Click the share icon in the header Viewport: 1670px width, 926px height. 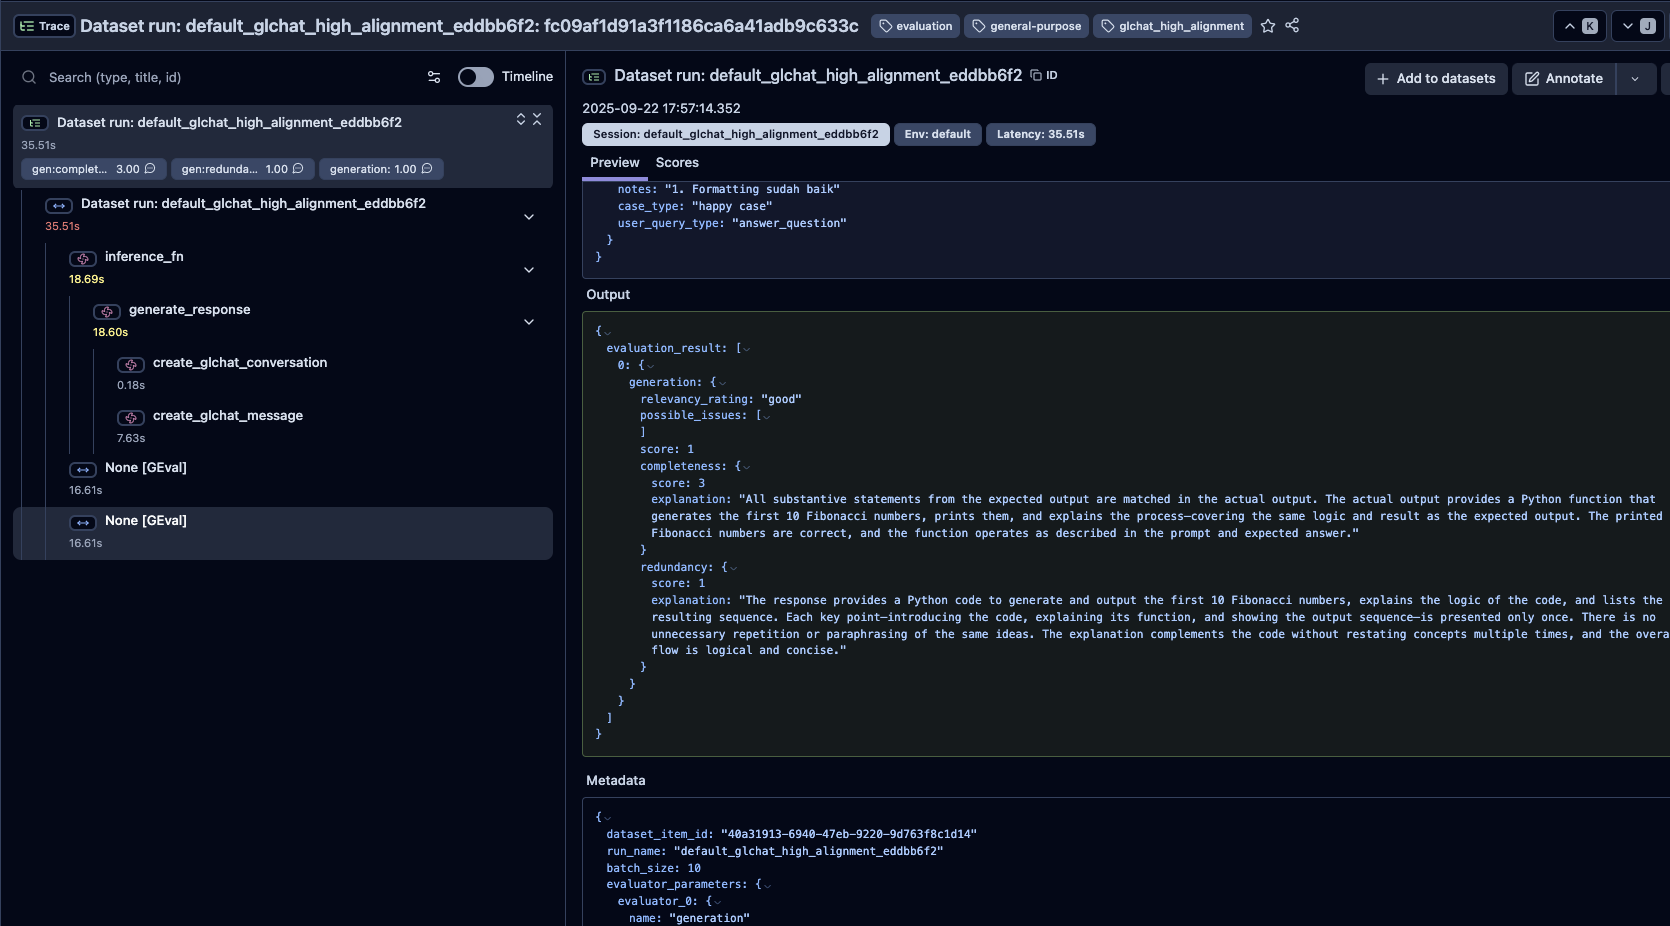coord(1292,26)
